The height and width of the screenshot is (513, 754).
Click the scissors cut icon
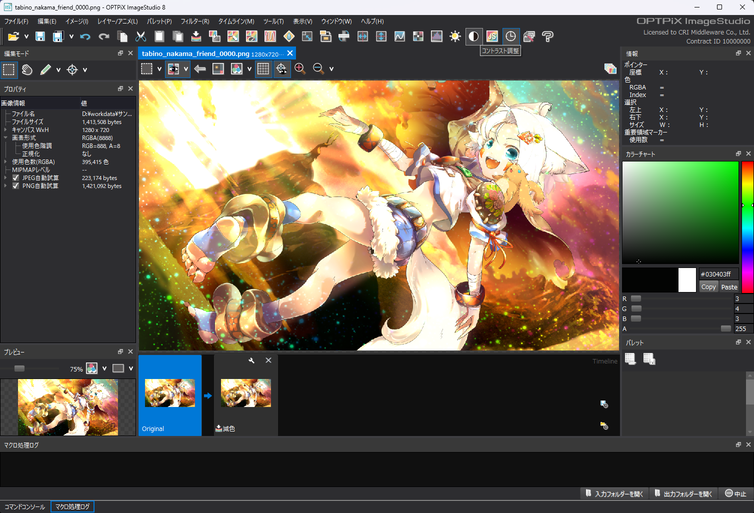pyautogui.click(x=140, y=36)
